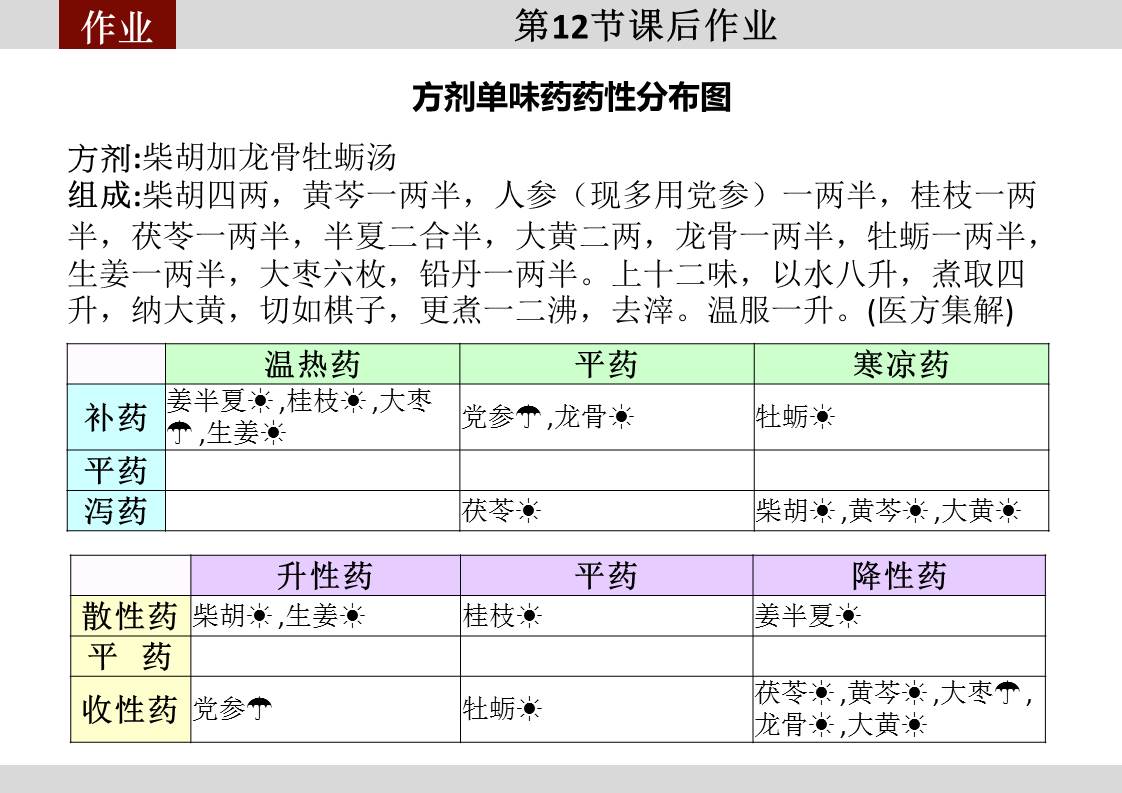This screenshot has width=1122, height=793.
Task: Click the 泻药 row header
Action: [116, 511]
